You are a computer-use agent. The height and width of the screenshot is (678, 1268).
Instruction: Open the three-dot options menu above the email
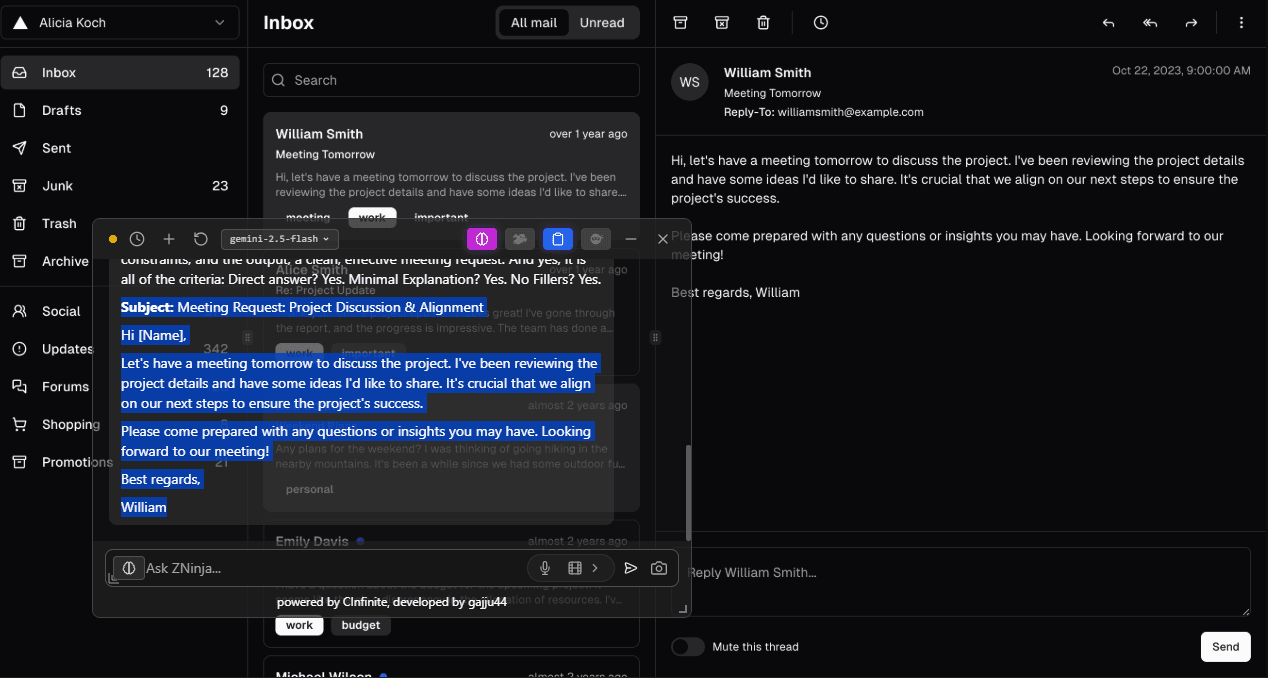tap(1241, 22)
